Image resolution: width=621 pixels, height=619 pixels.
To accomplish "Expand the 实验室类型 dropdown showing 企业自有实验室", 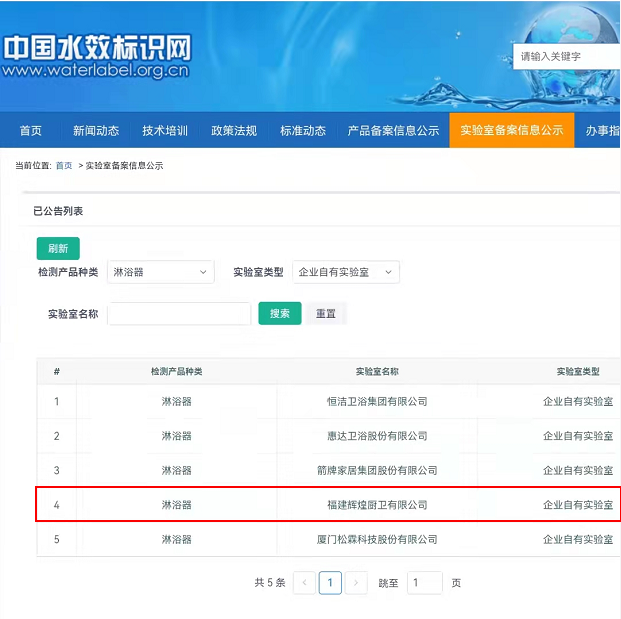I will point(346,272).
